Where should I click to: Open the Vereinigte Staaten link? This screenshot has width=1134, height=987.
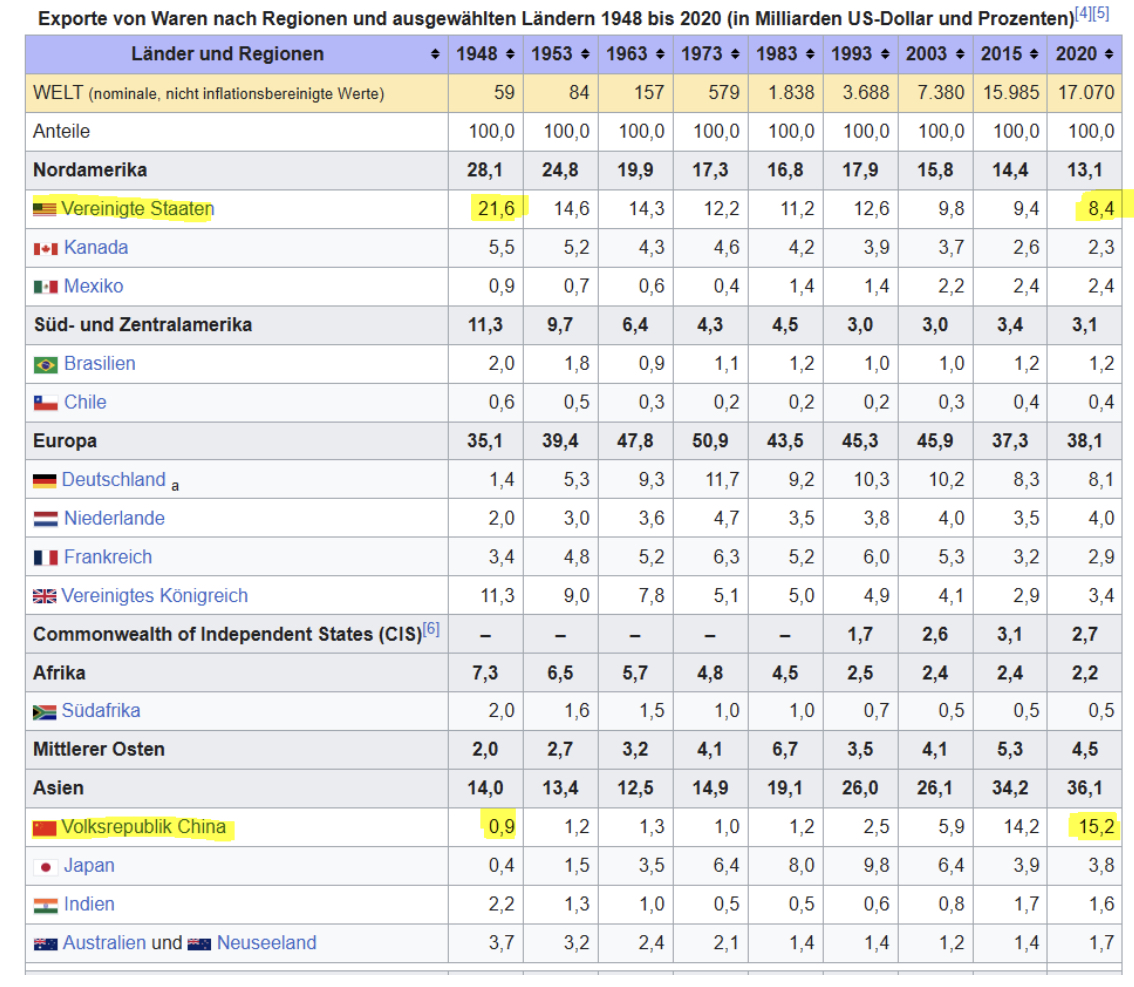(137, 209)
